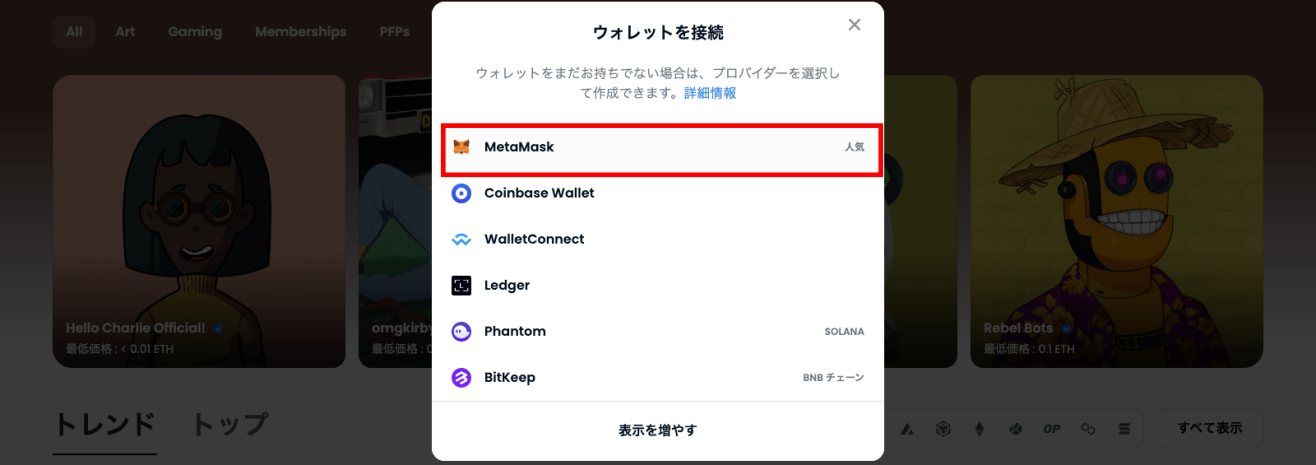Filter by Ethereum chain icon
The width and height of the screenshot is (1316, 465).
click(x=980, y=429)
